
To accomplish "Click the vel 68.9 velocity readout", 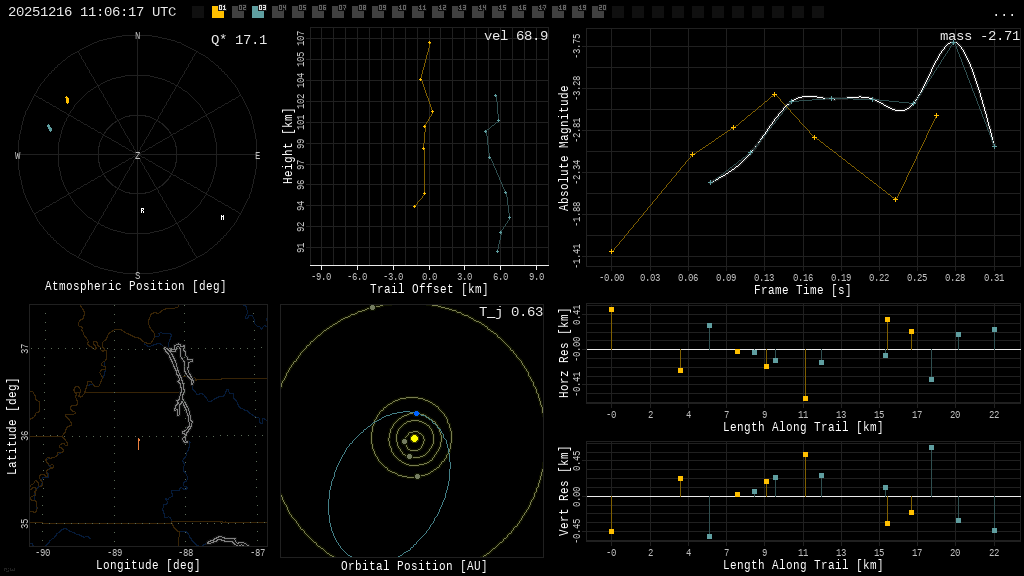I will (516, 36).
